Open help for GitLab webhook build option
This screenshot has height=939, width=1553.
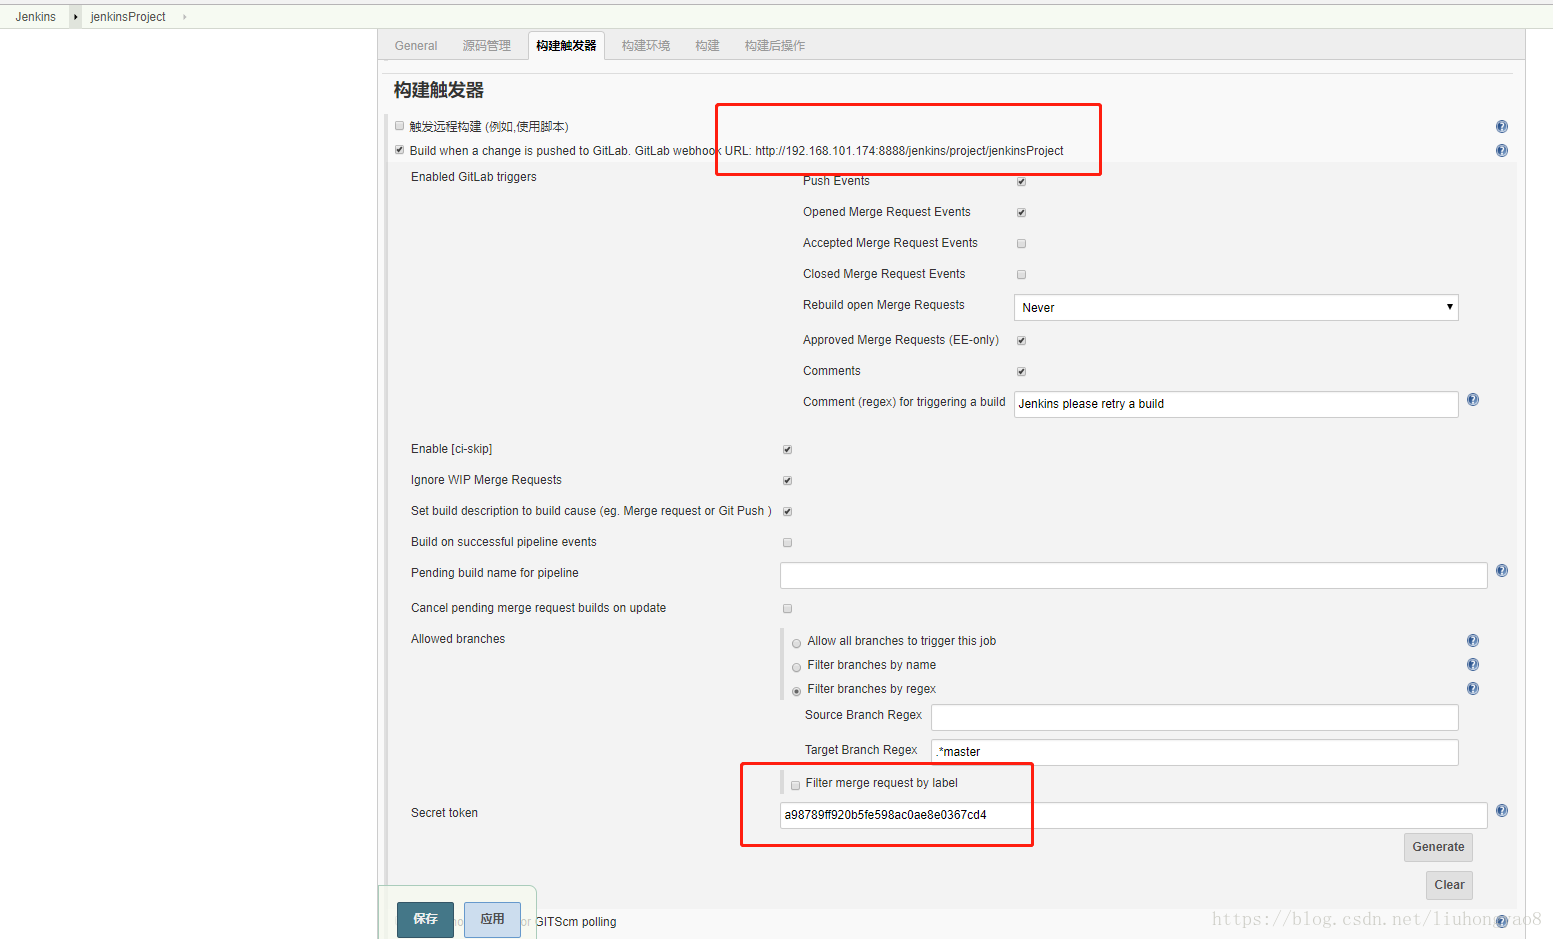[x=1501, y=151]
